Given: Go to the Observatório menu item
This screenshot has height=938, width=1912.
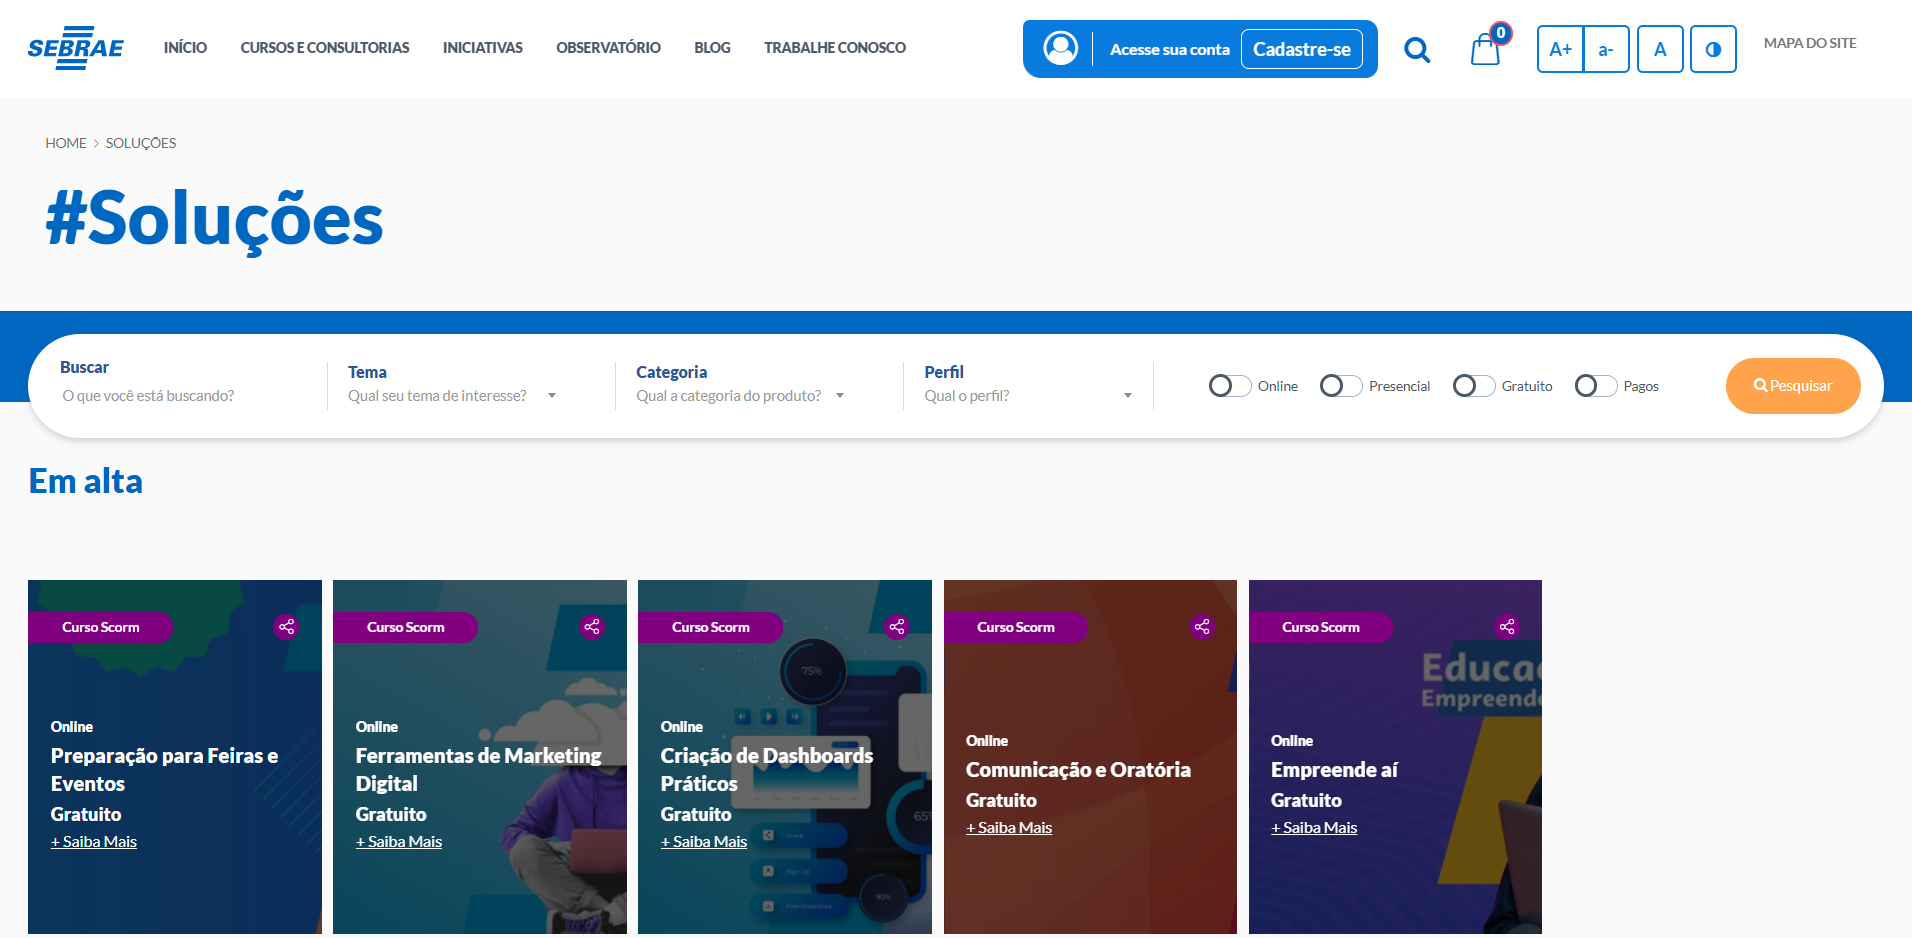Looking at the screenshot, I should click(x=608, y=47).
